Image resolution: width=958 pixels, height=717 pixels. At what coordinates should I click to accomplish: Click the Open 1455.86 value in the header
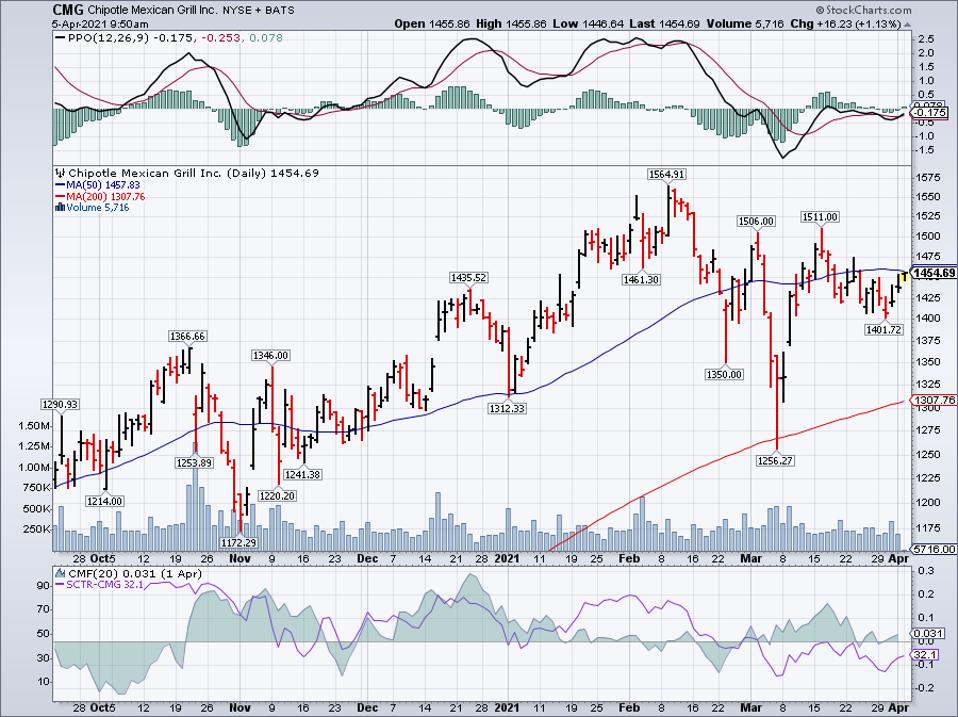432,24
